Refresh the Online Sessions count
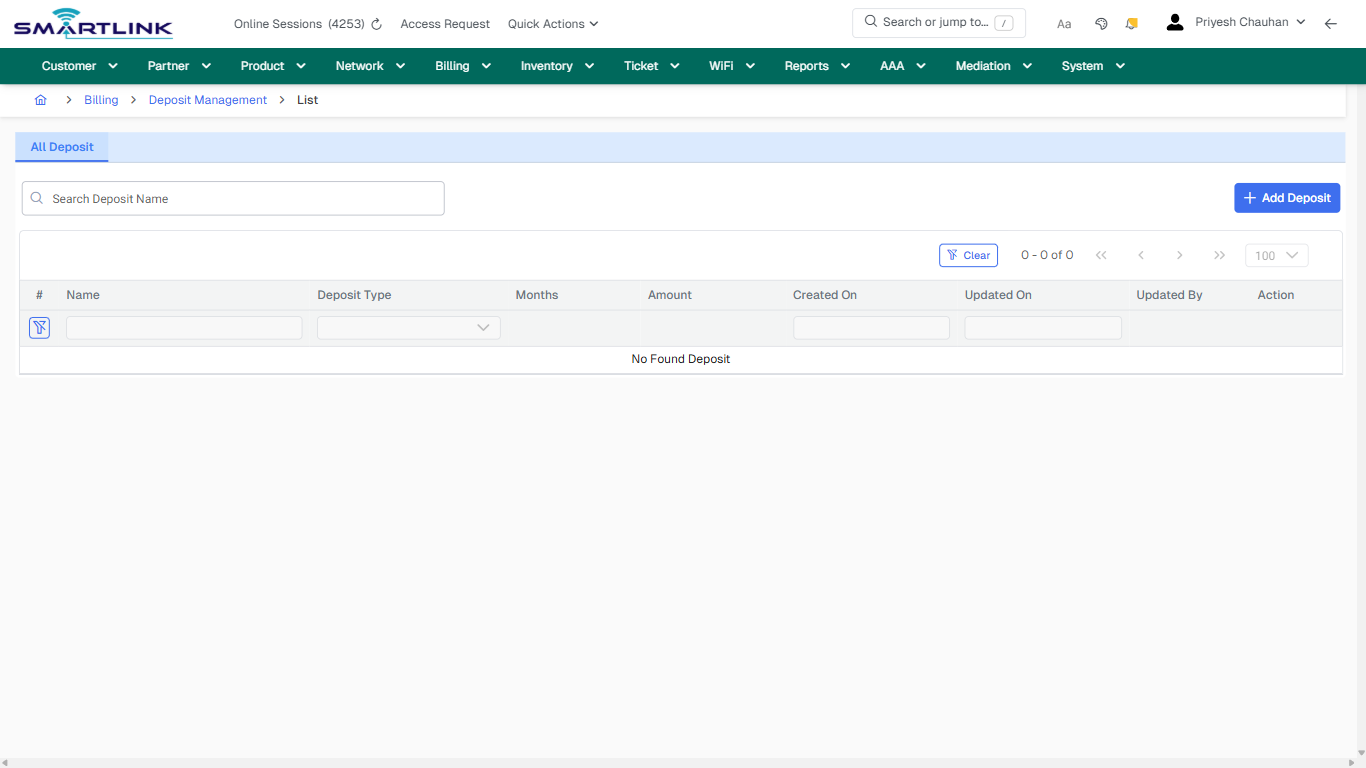1366x768 pixels. pyautogui.click(x=375, y=23)
